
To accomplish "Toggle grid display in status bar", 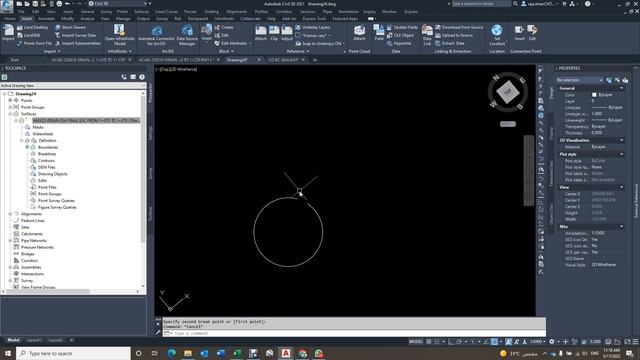I will pyautogui.click(x=429, y=342).
